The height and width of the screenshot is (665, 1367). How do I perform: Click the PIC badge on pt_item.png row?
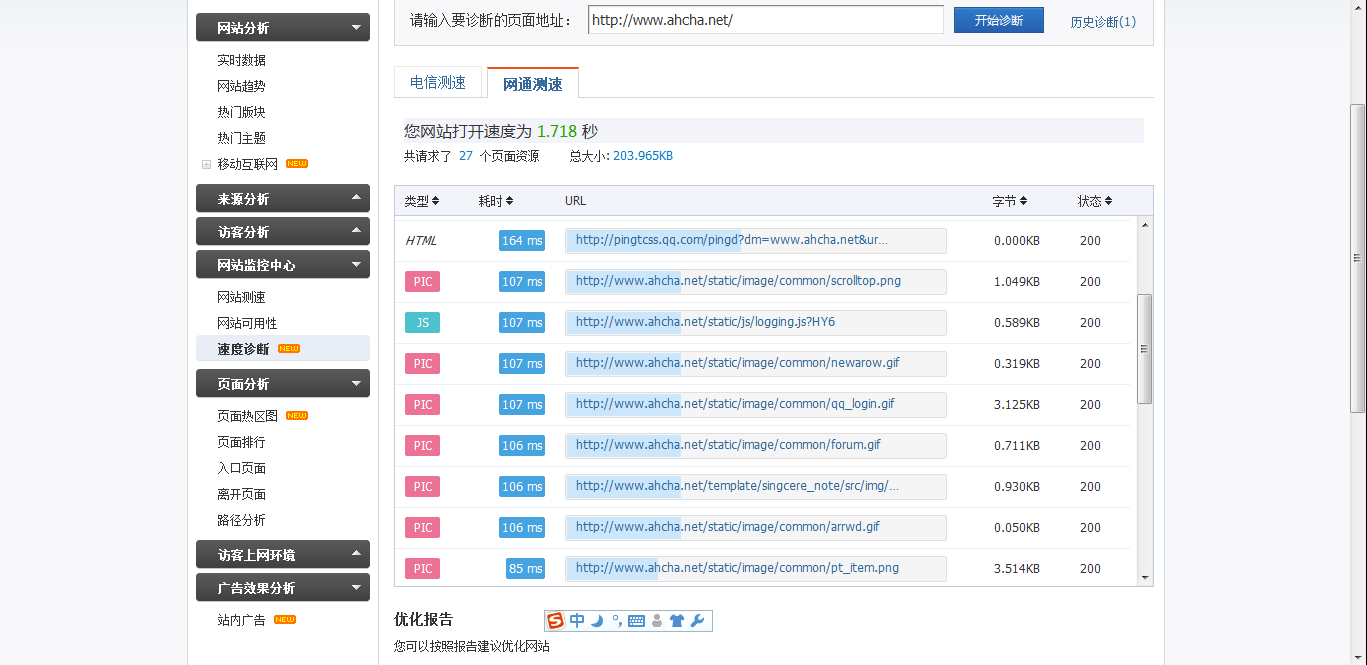pyautogui.click(x=422, y=569)
